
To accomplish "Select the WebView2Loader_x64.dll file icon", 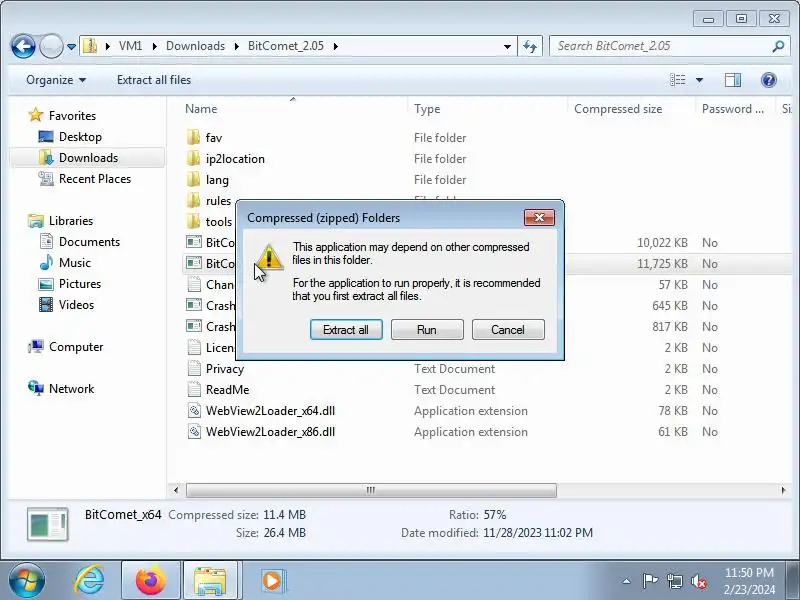I will (x=194, y=410).
